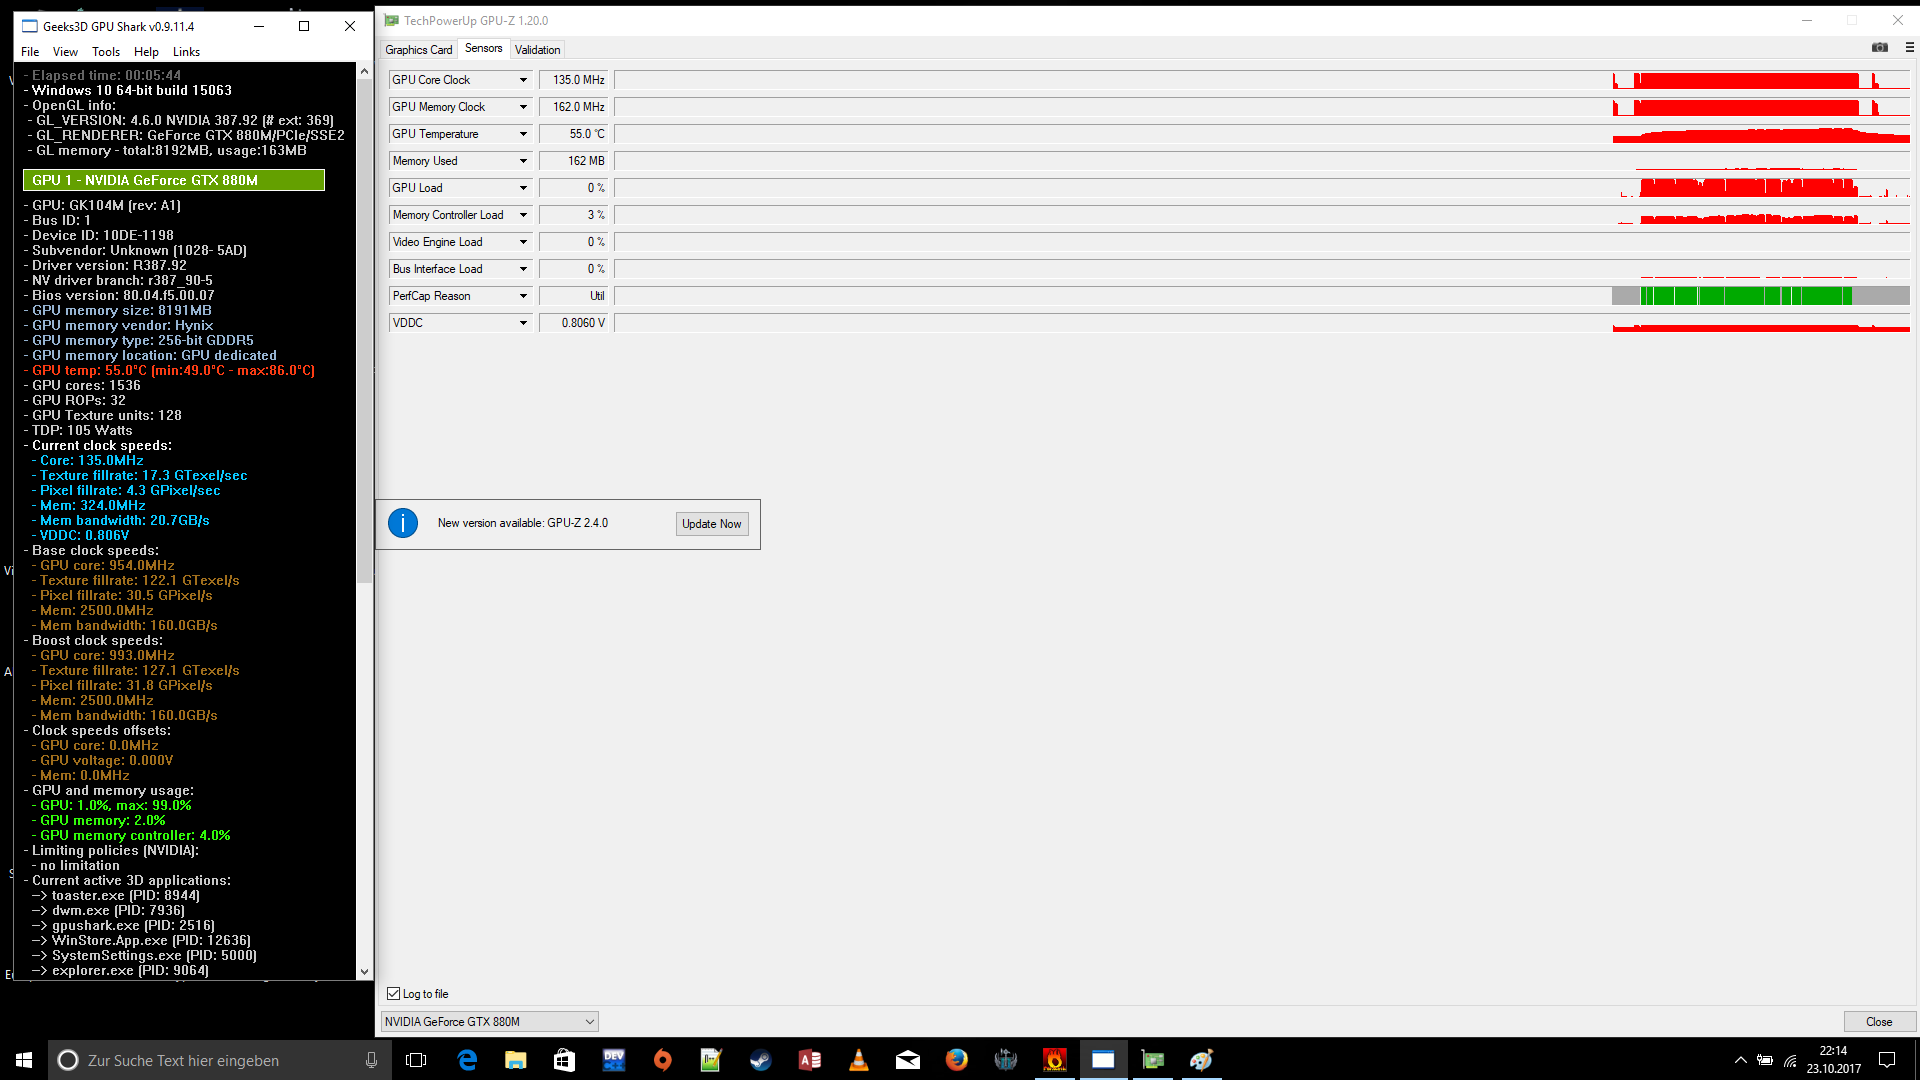Click the GPU-Z graphics card taskbar icon
This screenshot has height=1080, width=1920.
coord(1153,1060)
